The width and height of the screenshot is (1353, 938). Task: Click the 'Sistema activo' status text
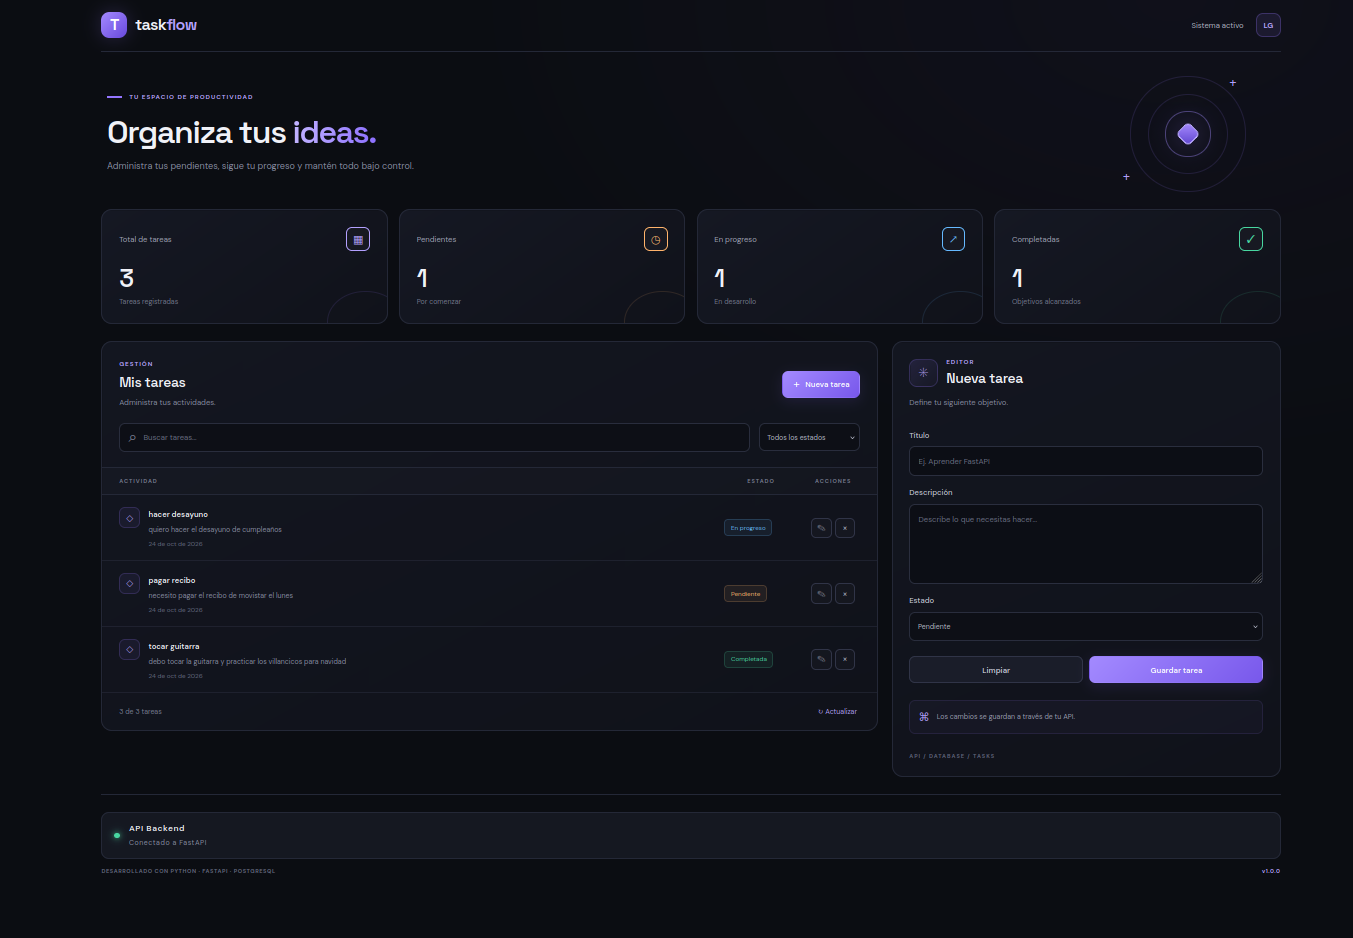click(x=1217, y=26)
